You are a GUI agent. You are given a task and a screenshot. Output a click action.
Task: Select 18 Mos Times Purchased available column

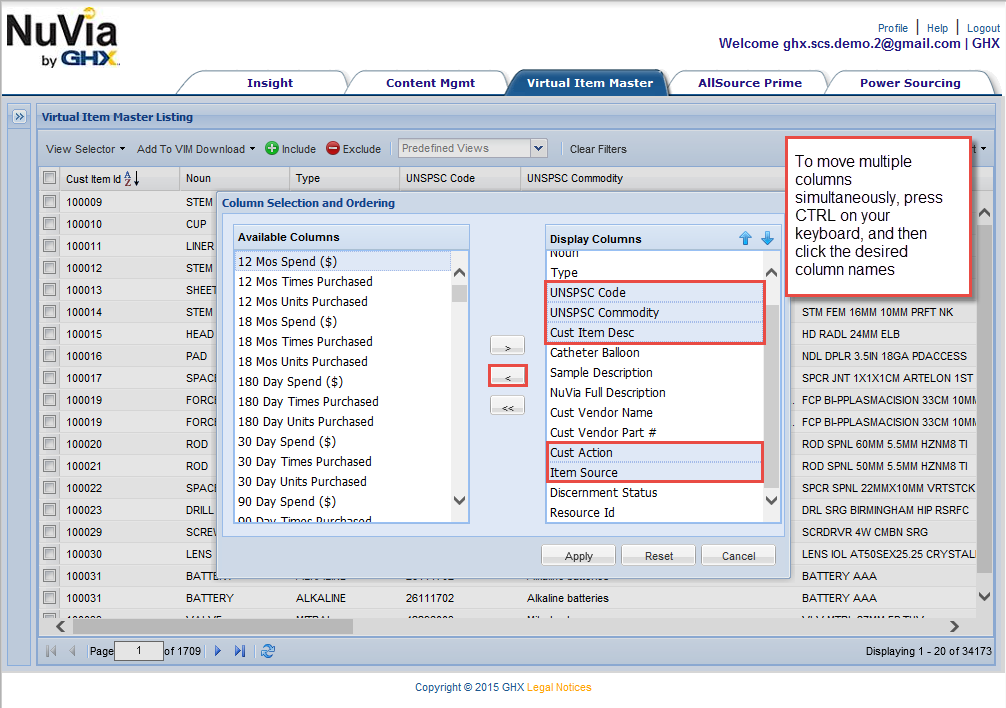(x=344, y=342)
